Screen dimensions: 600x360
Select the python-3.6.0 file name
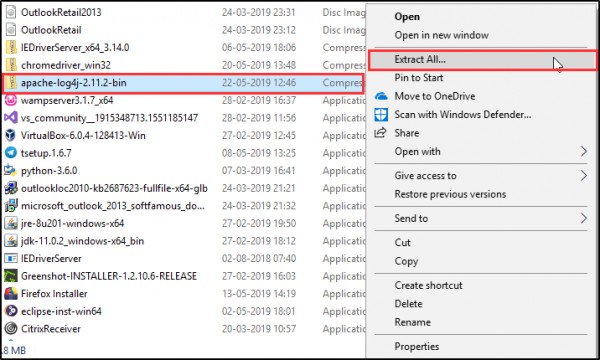tap(49, 171)
